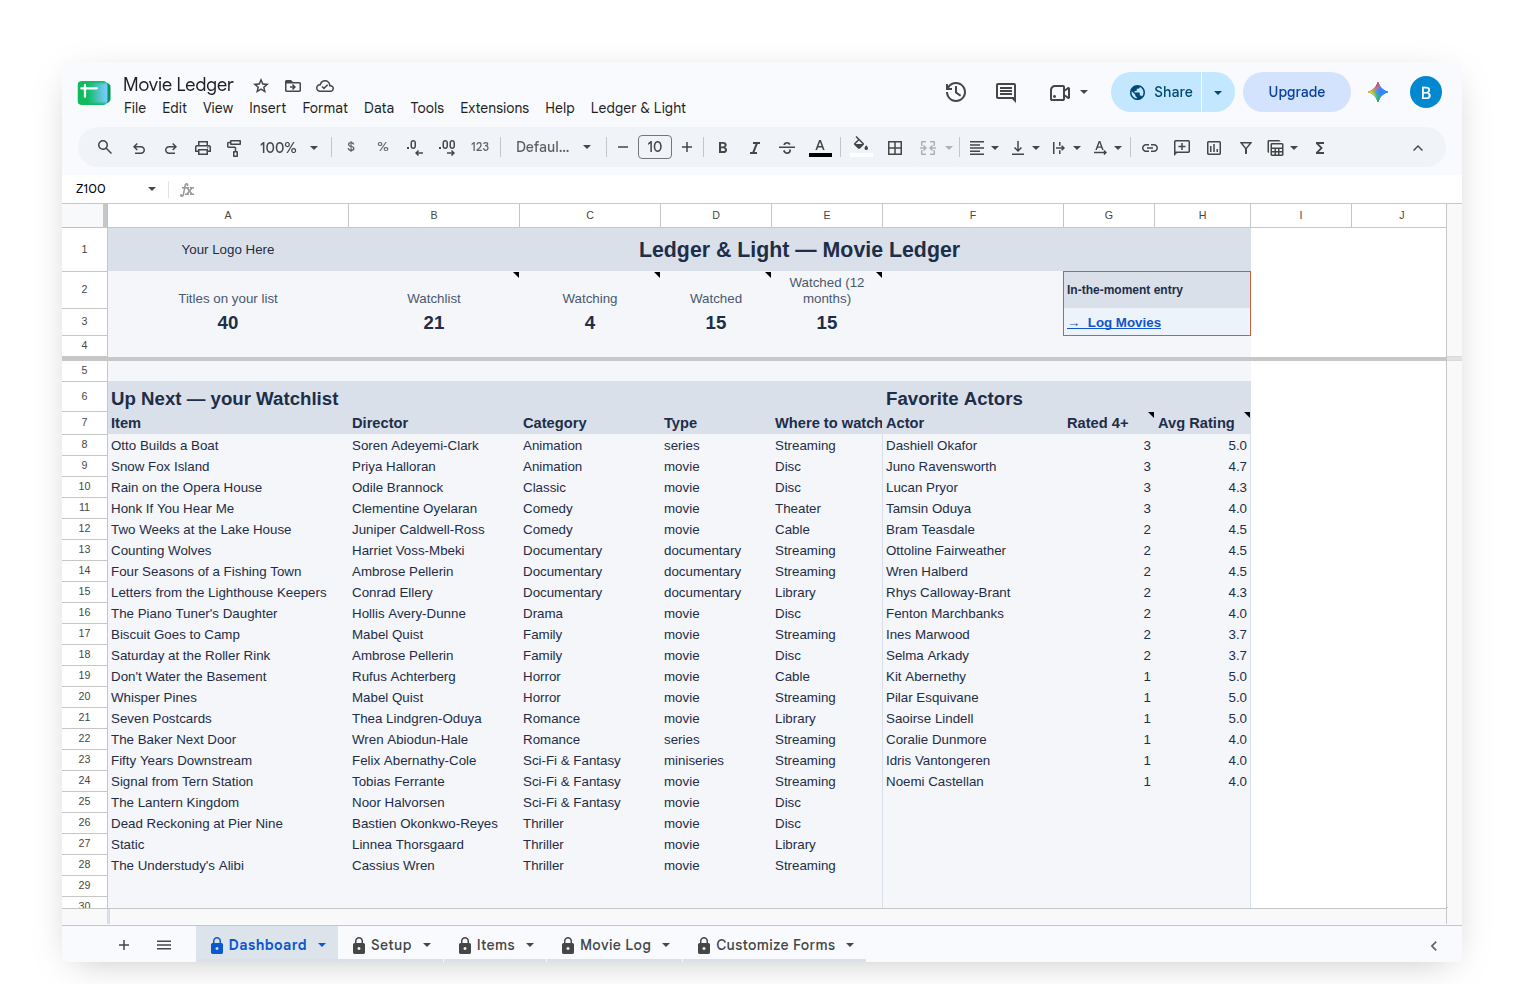
Task: Open the cell name box dropdown
Action: point(152,188)
